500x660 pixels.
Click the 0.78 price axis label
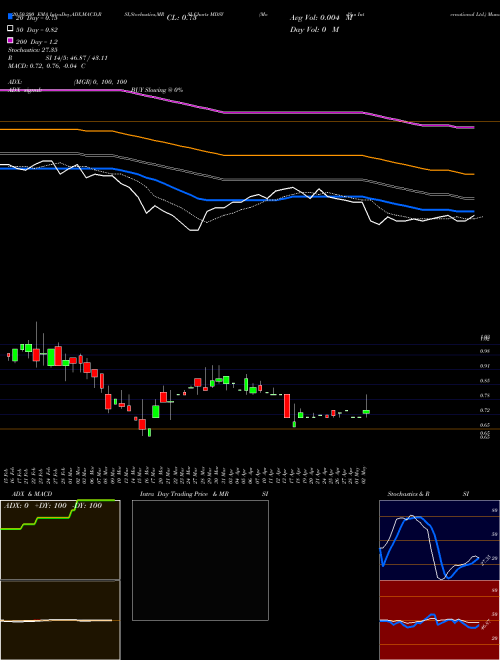pos(484,396)
